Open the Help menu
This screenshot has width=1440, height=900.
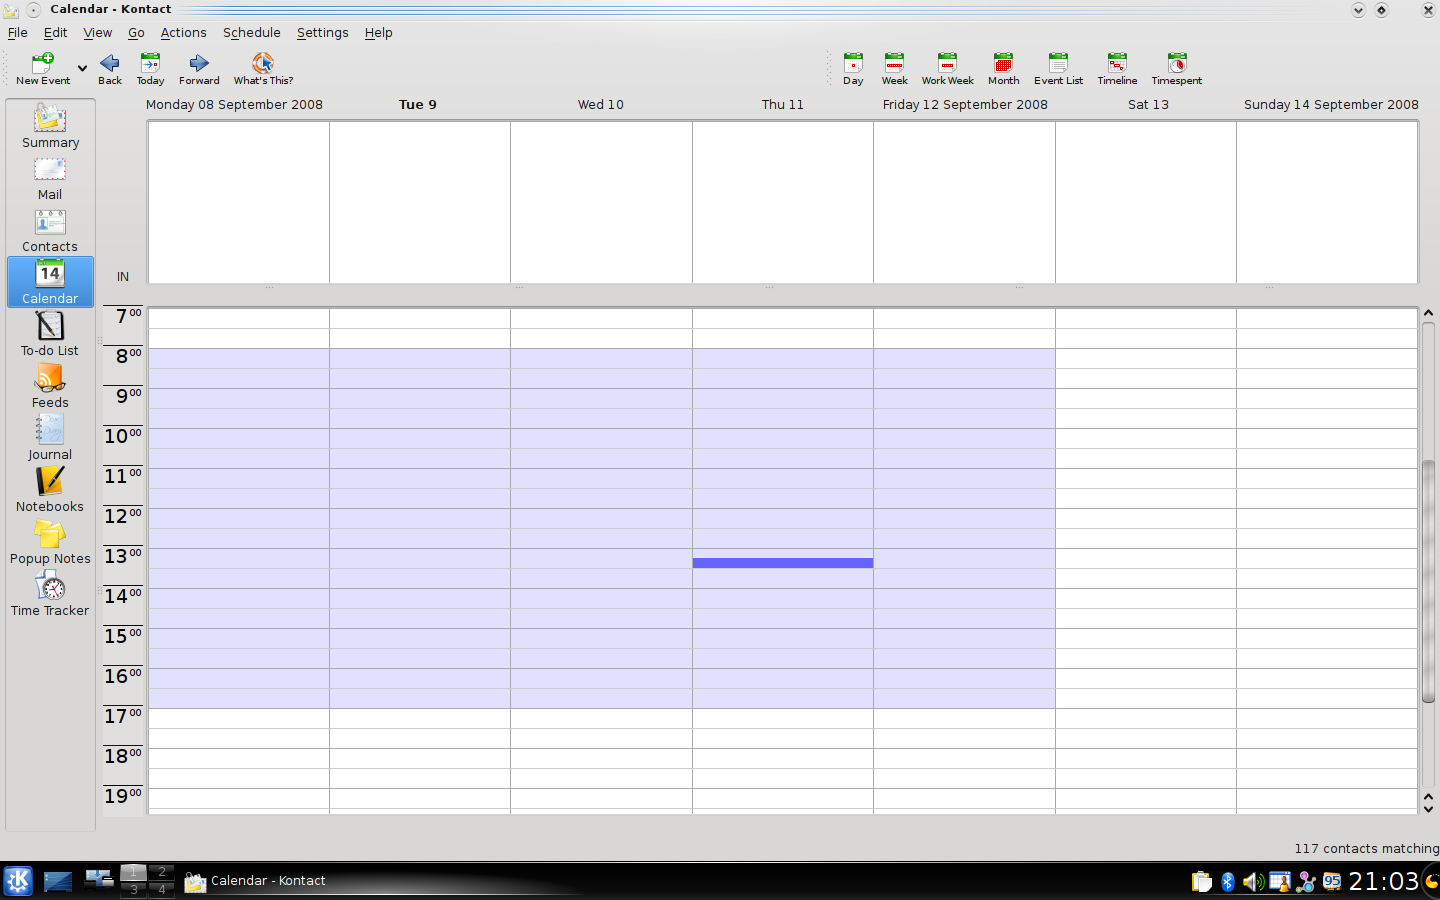click(x=378, y=32)
